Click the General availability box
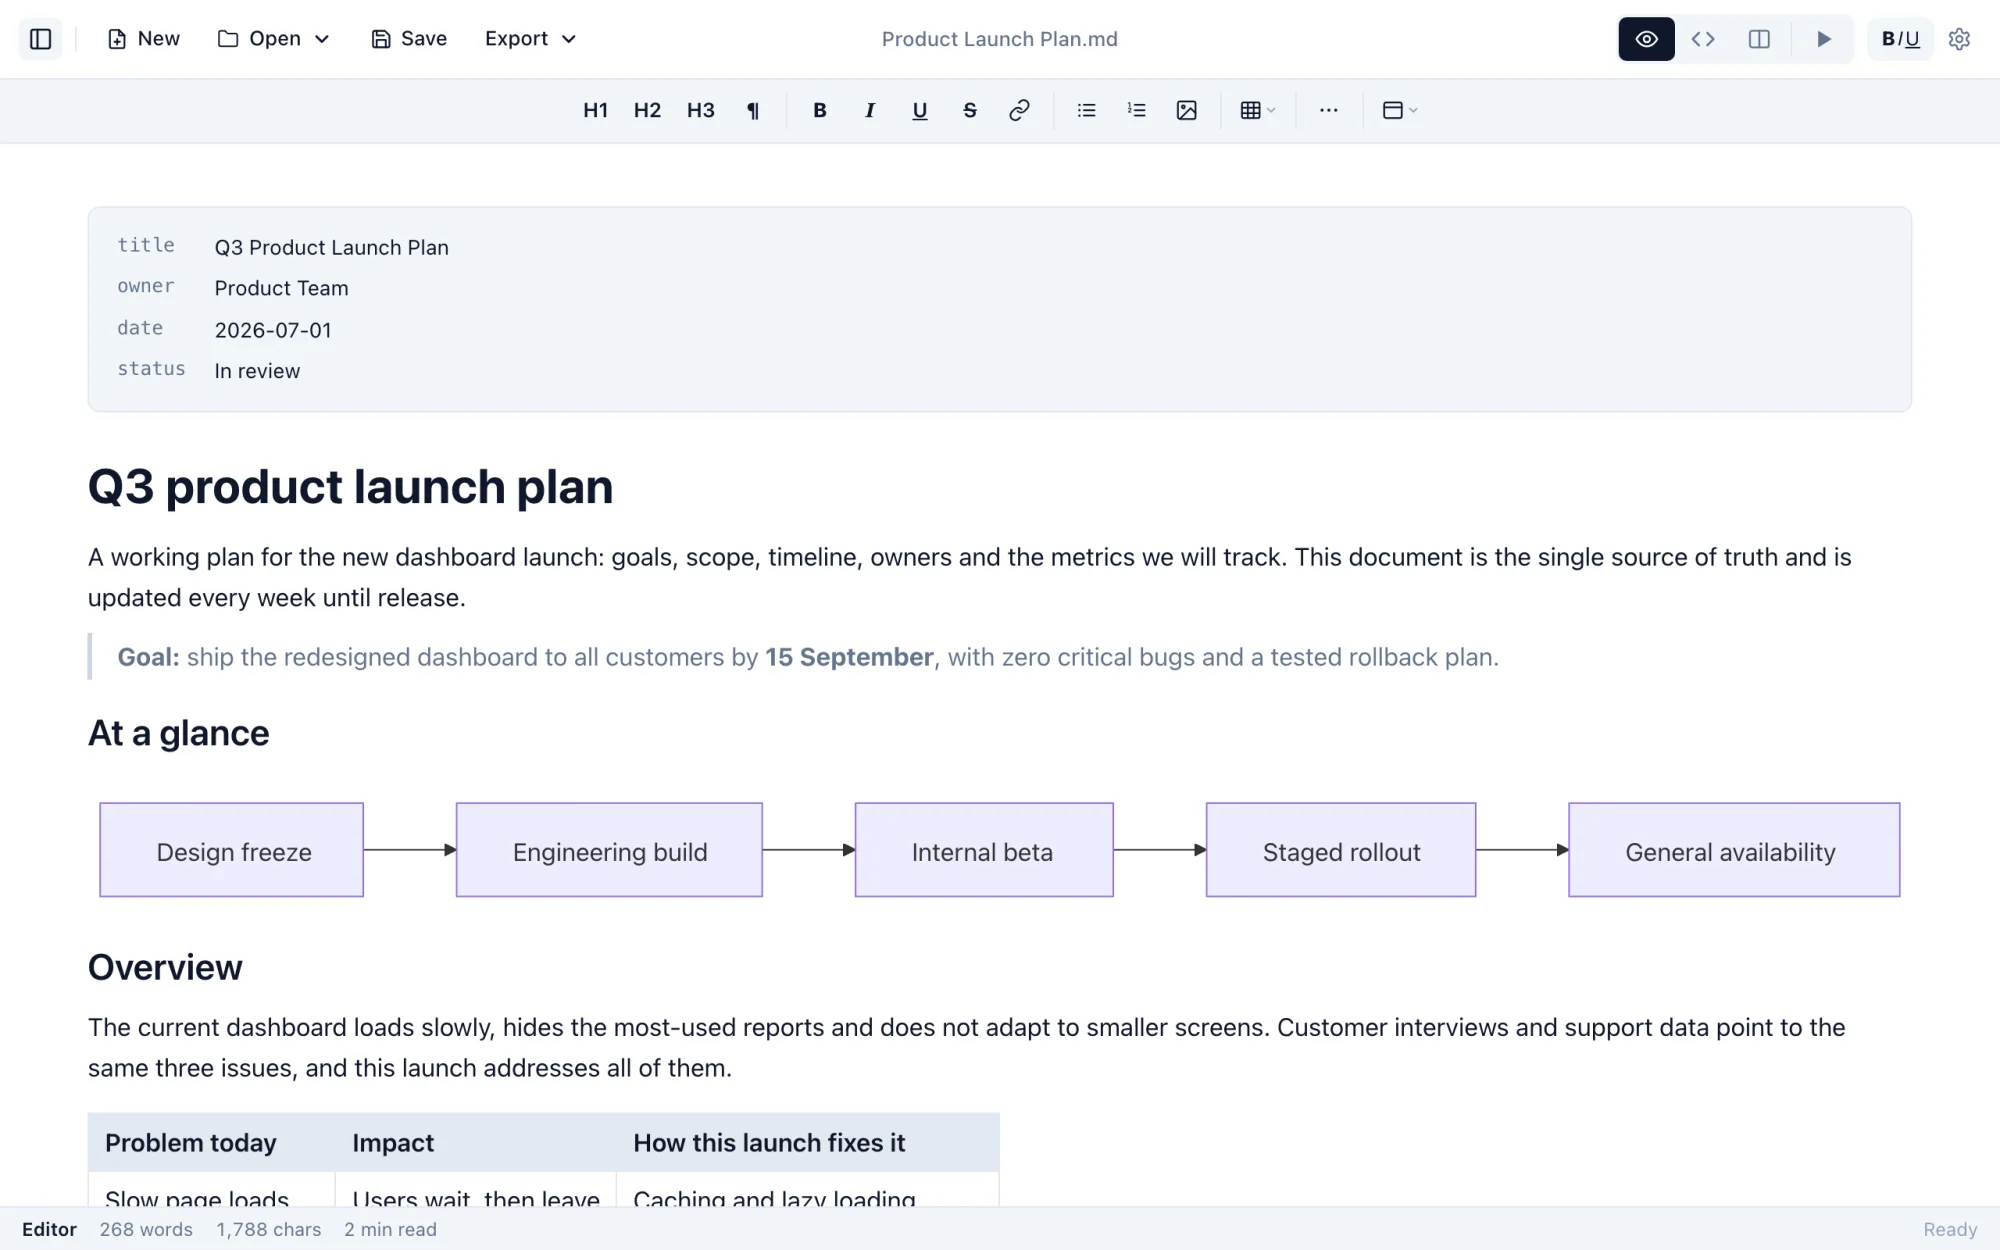This screenshot has height=1250, width=2000. click(x=1734, y=850)
